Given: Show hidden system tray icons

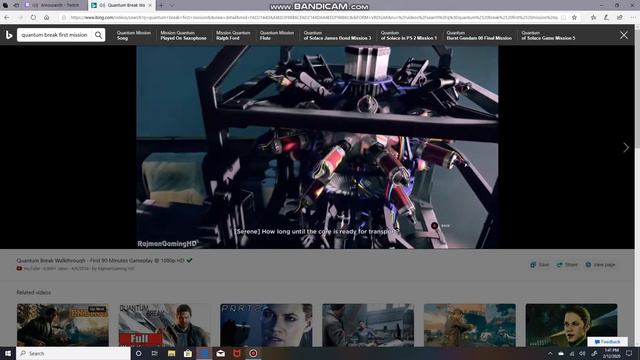Looking at the screenshot, I should point(550,353).
